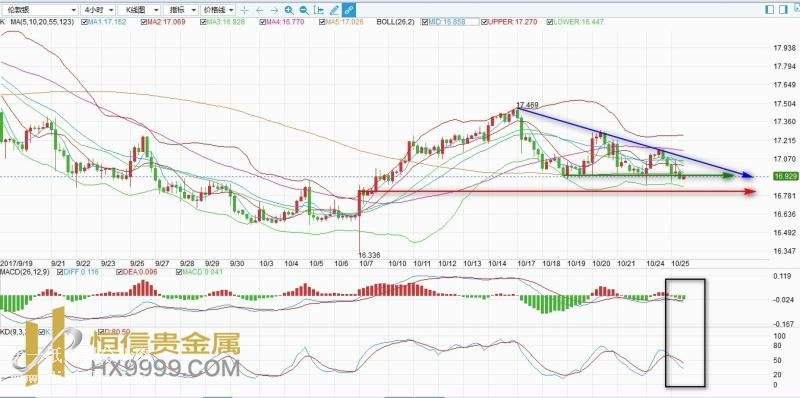Click the 17.938 price axis label
This screenshot has width=800, height=398.
pyautogui.click(x=785, y=48)
